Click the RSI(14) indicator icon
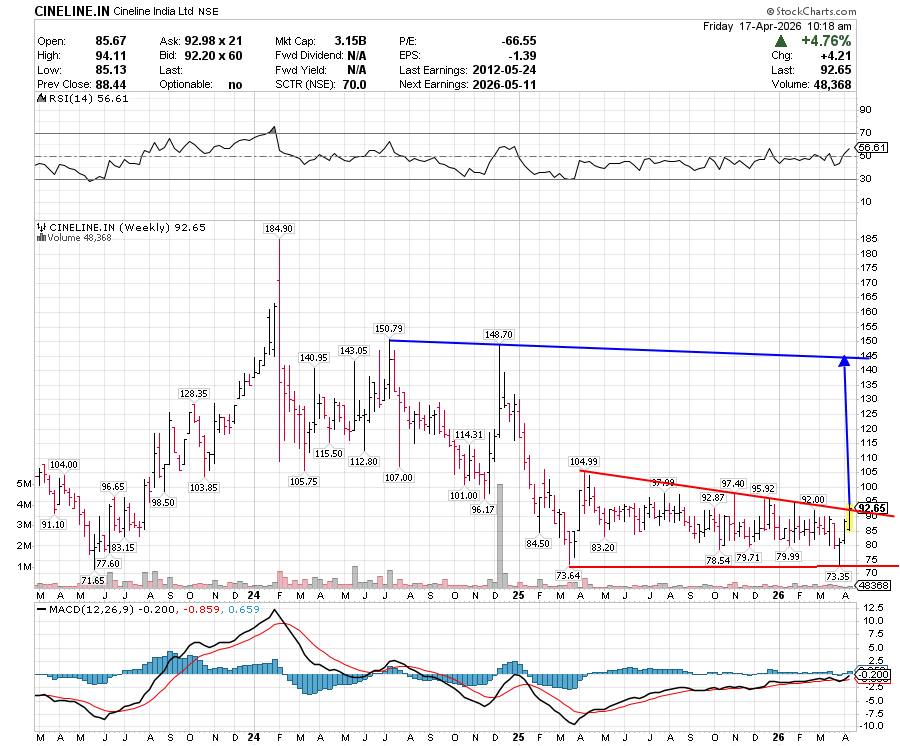Screen dimensions: 900x746 (41, 99)
